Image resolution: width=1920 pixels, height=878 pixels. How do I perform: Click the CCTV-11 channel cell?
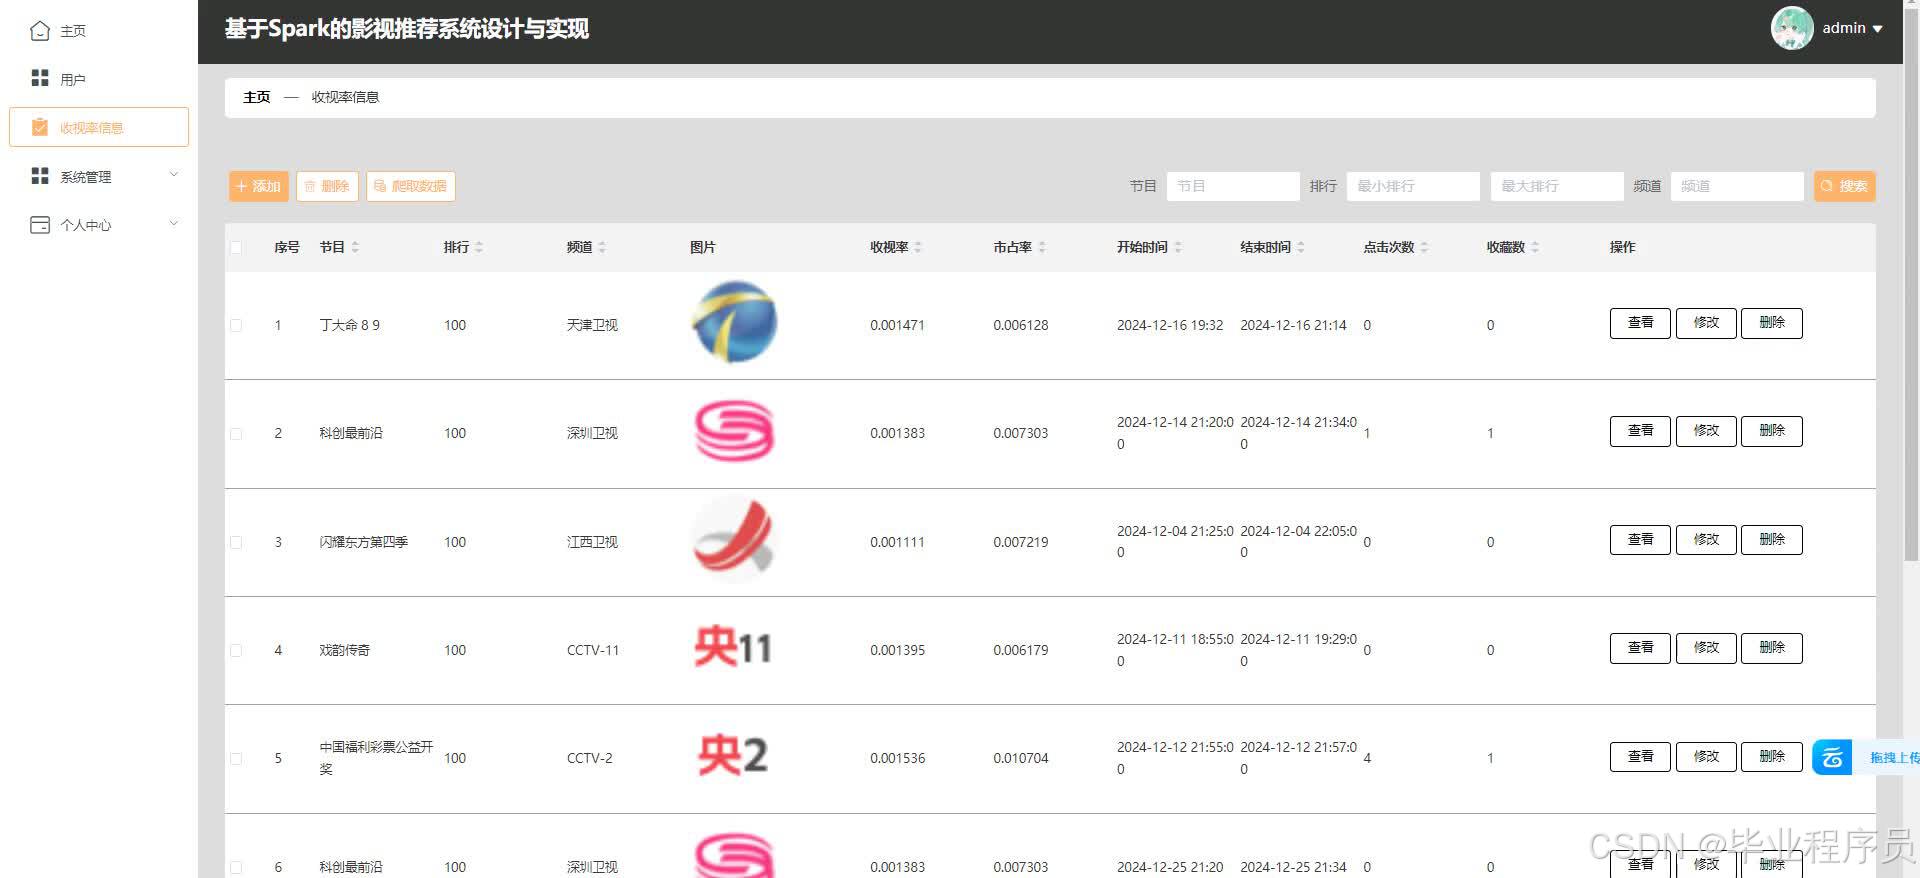pos(593,650)
